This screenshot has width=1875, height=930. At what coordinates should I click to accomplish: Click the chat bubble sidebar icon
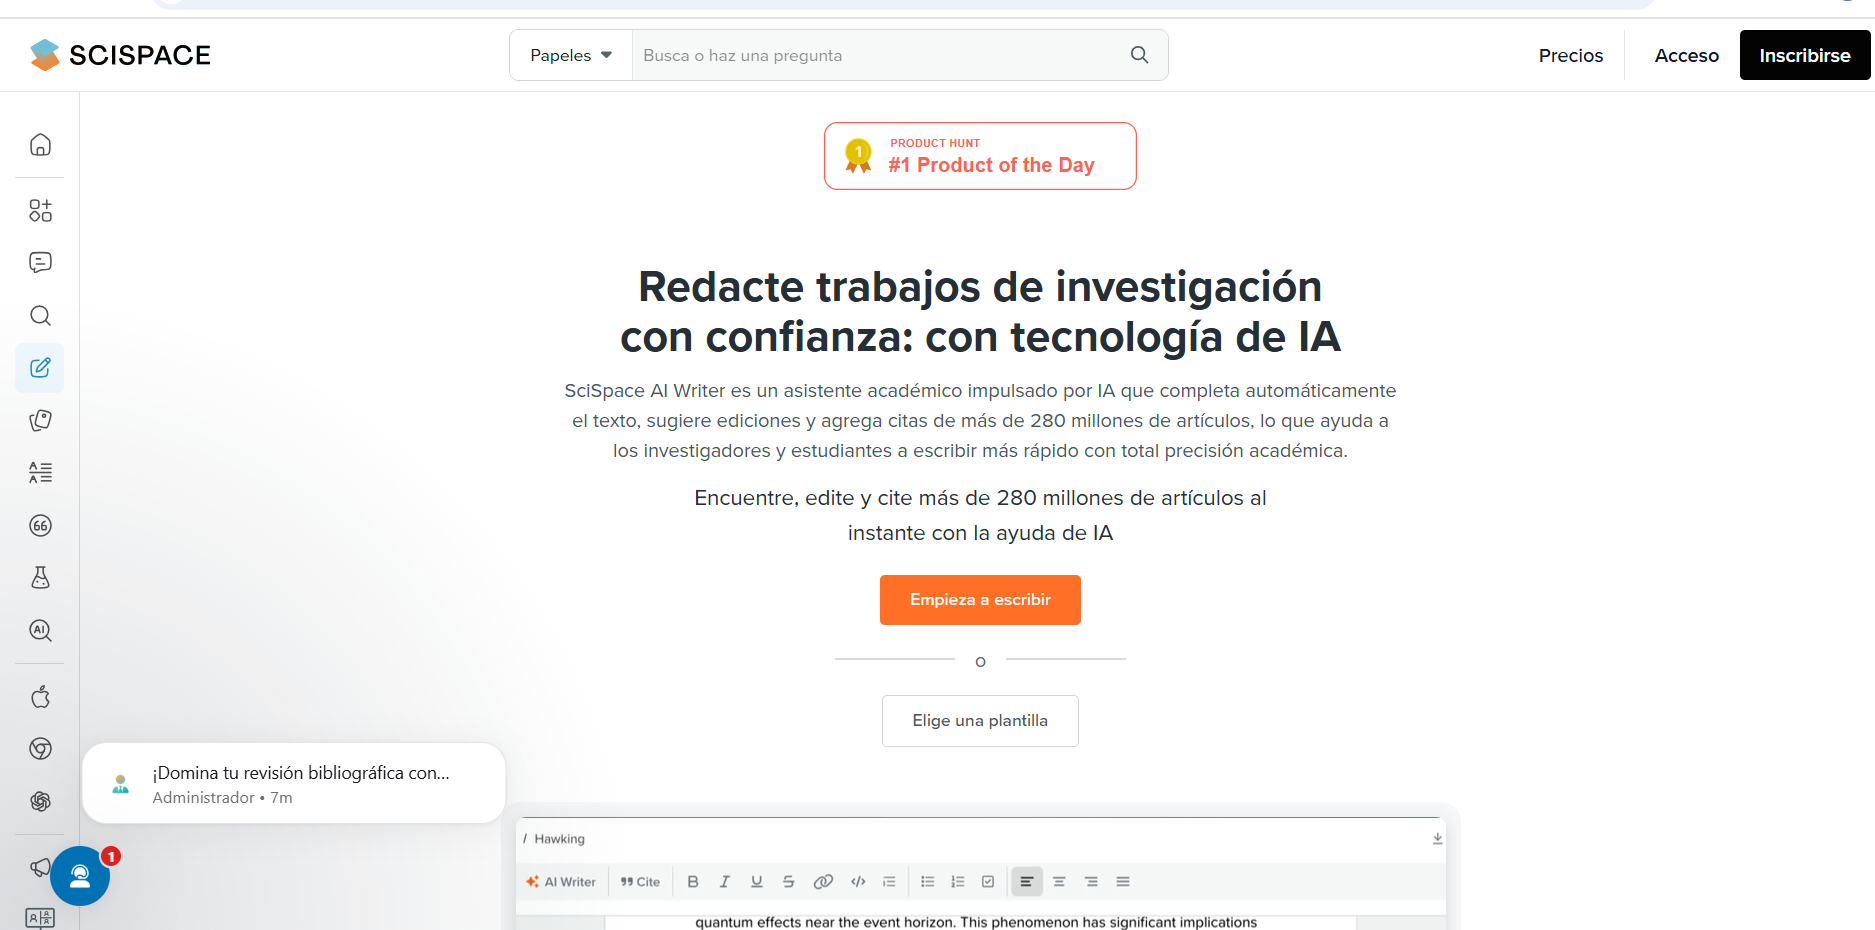pyautogui.click(x=40, y=263)
